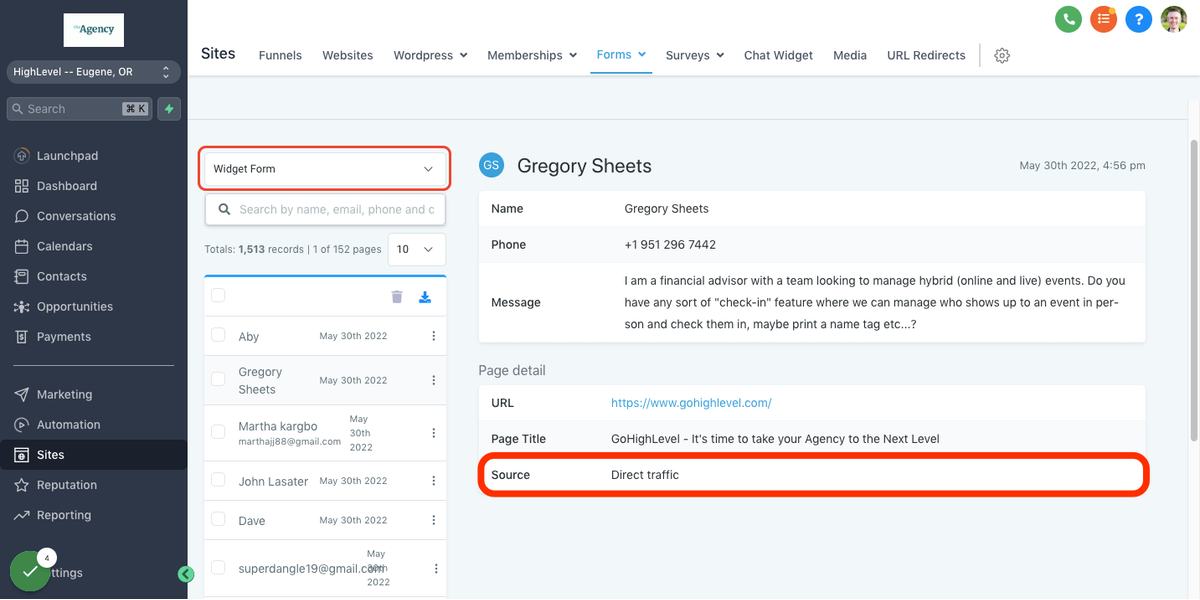The height and width of the screenshot is (600, 1200).
Task: Check the box next to Gregory Sheets
Action: point(218,379)
